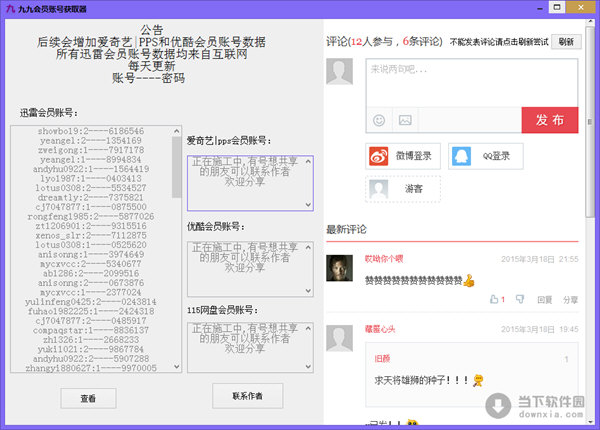Open gray avatar of the second commenter
This screenshot has height=430, width=600.
pos(339,338)
